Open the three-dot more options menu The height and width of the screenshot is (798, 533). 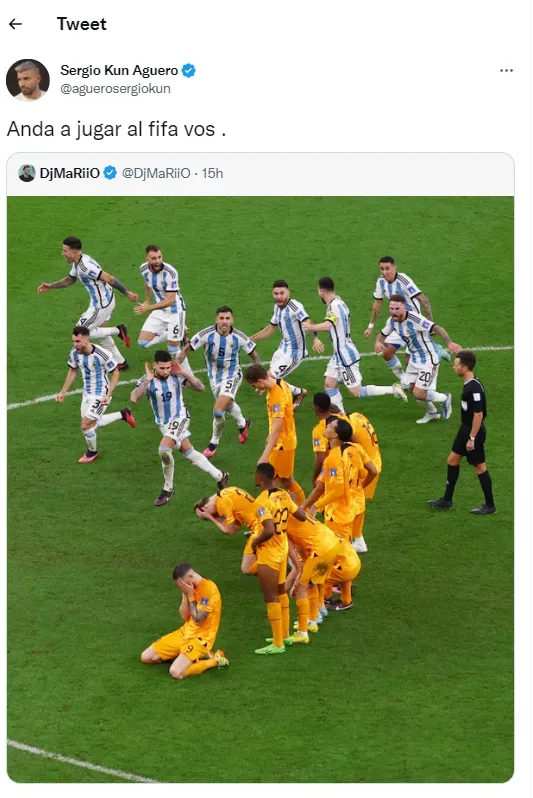coord(506,70)
